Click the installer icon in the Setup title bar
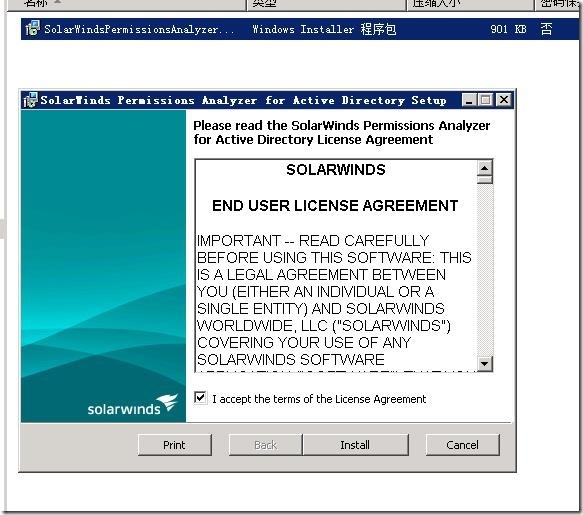The image size is (583, 515). click(x=30, y=100)
